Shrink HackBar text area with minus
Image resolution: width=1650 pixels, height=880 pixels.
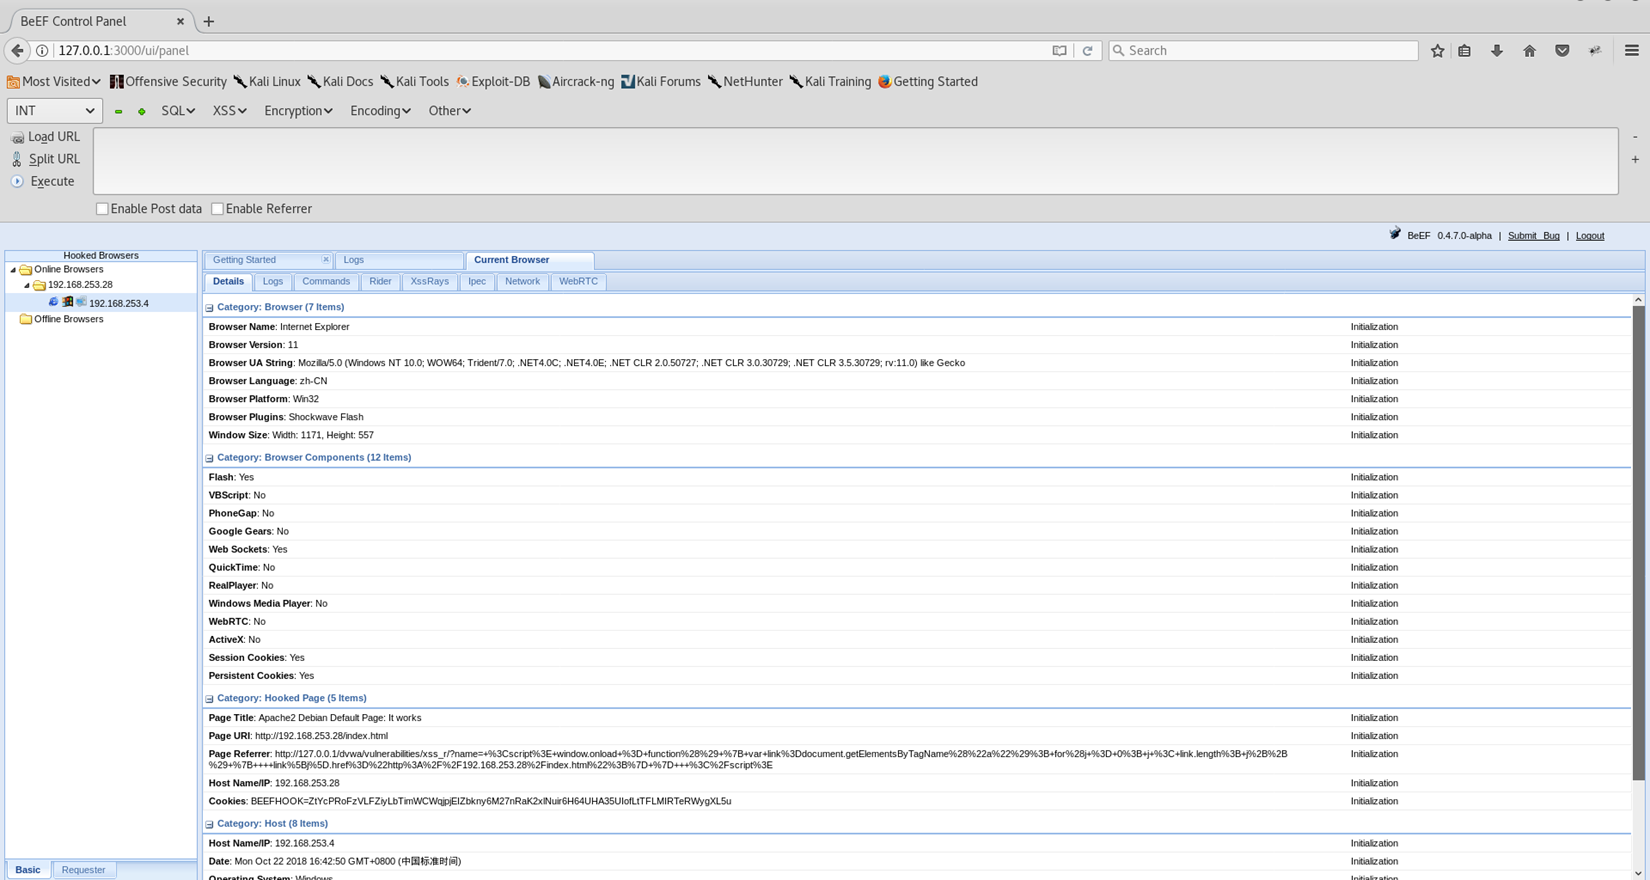[1635, 137]
